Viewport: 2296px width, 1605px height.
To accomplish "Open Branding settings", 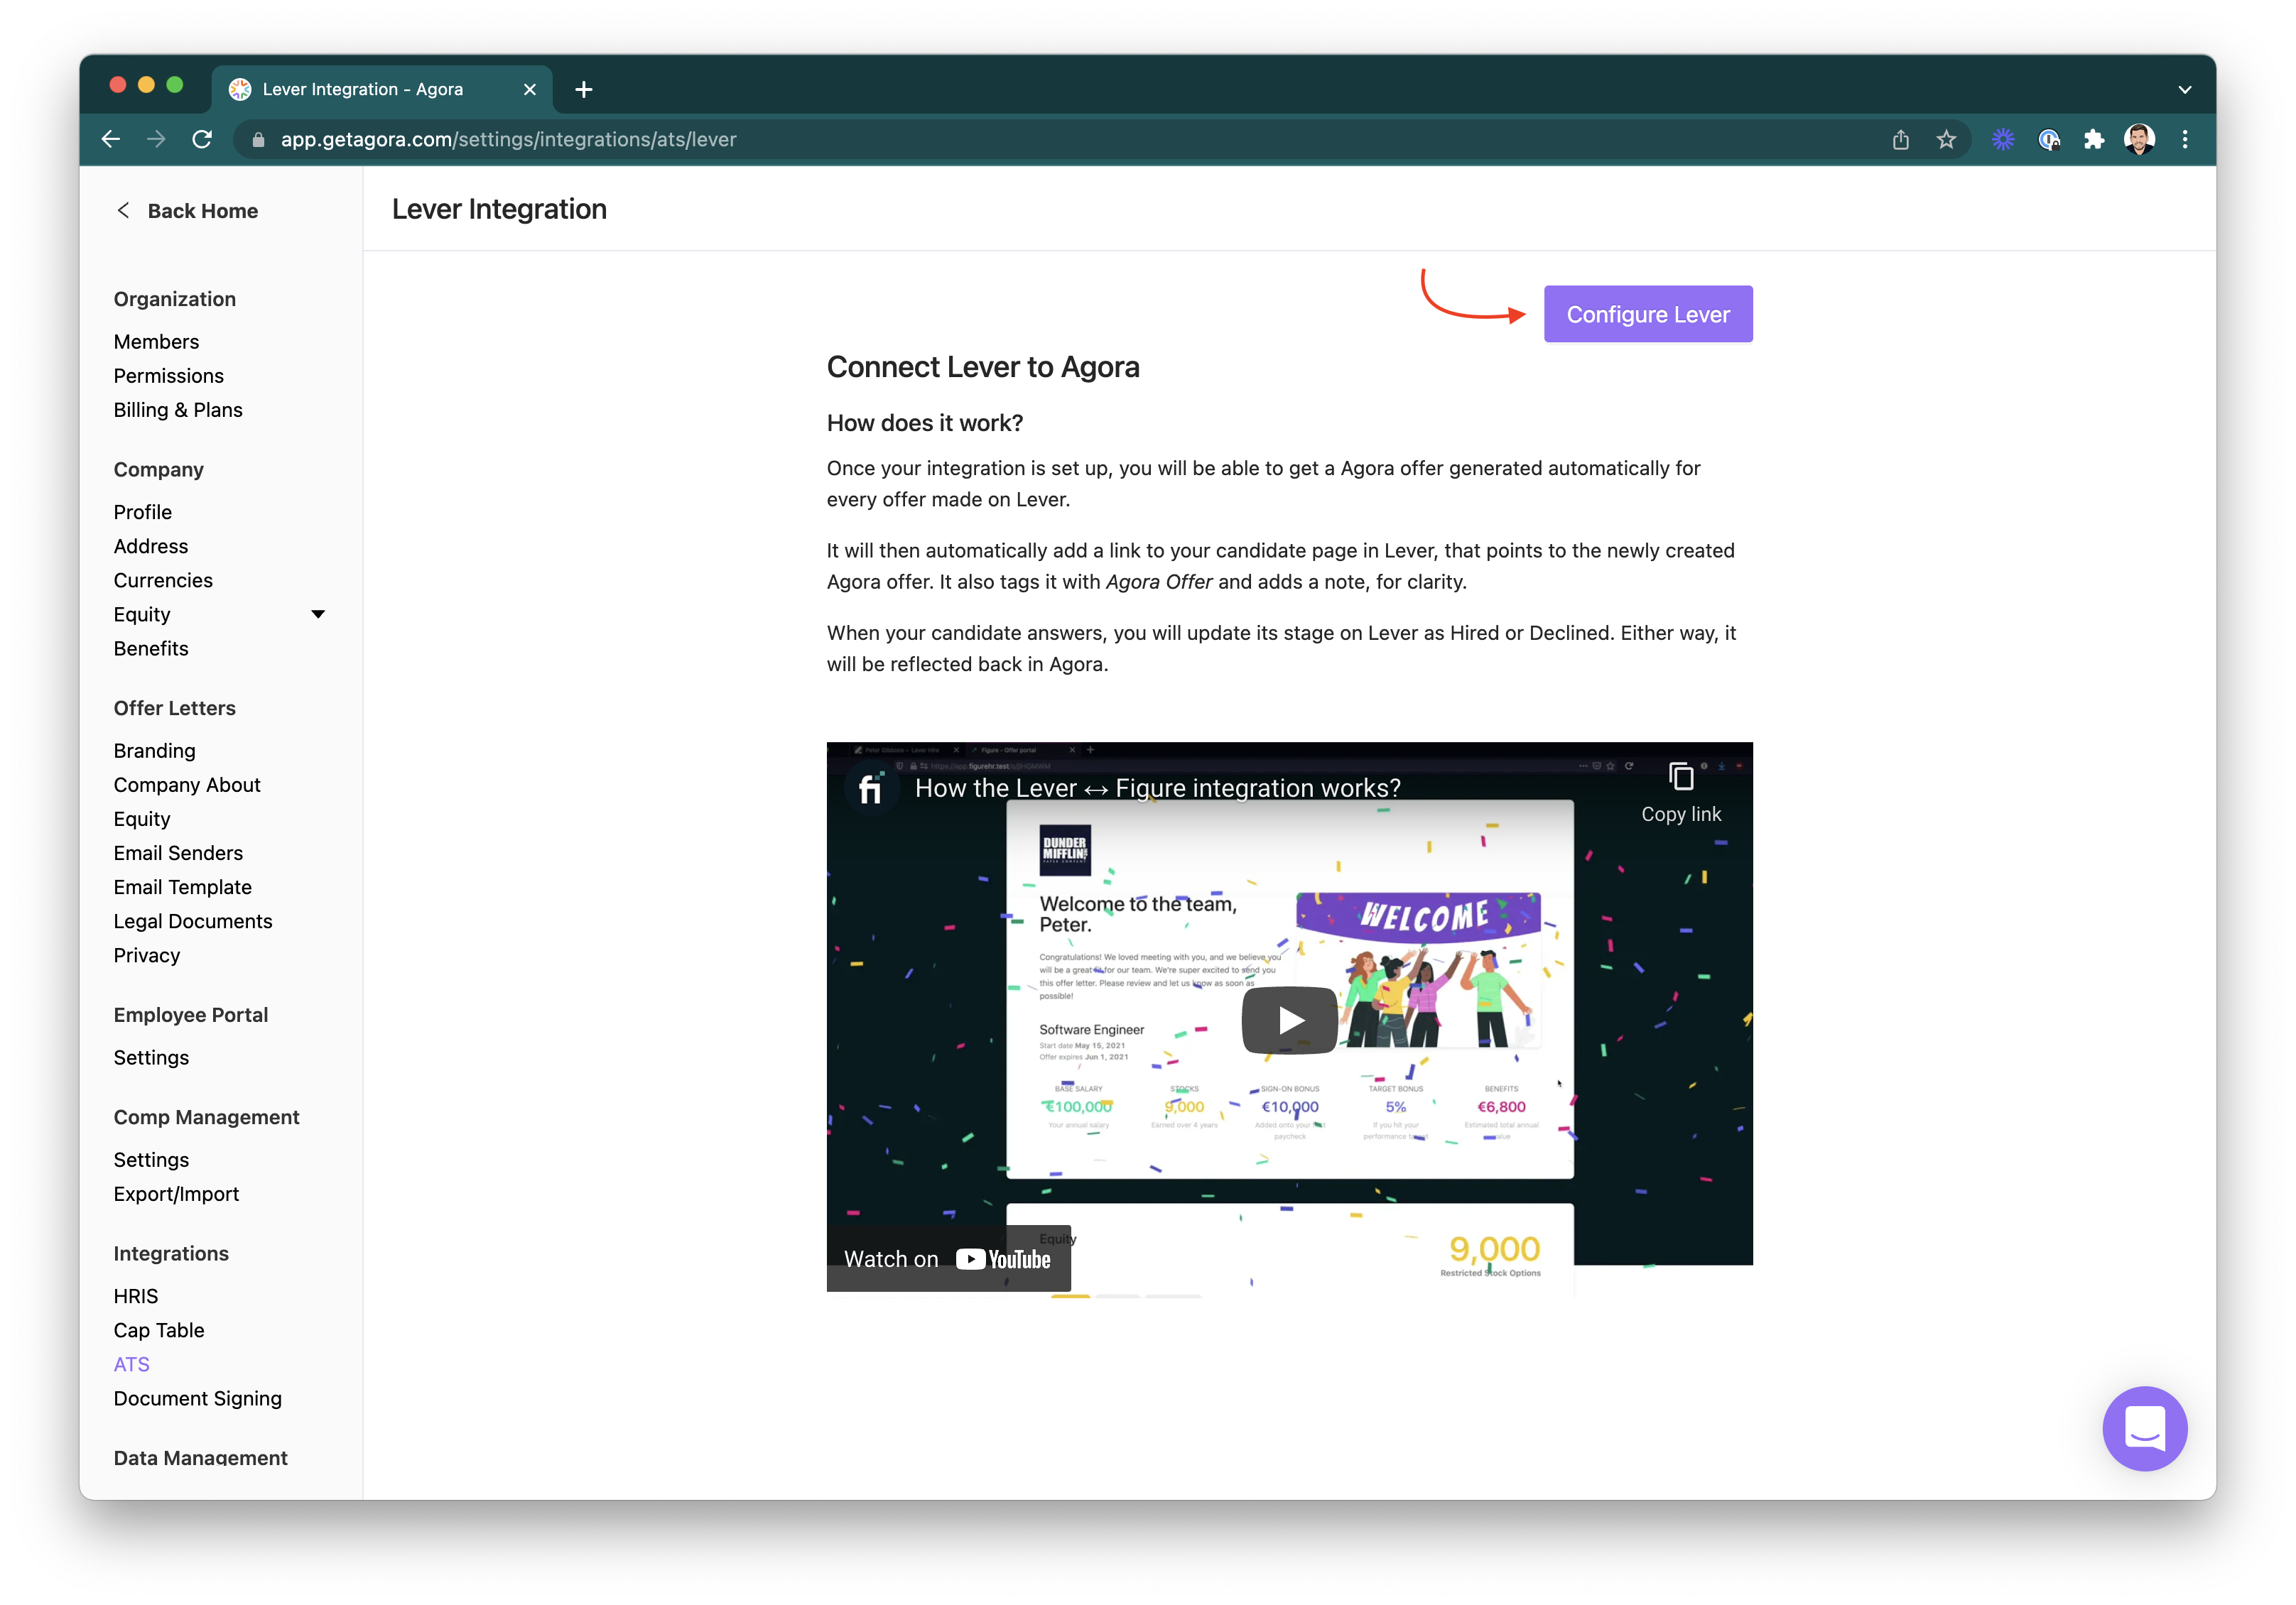I will coord(154,751).
